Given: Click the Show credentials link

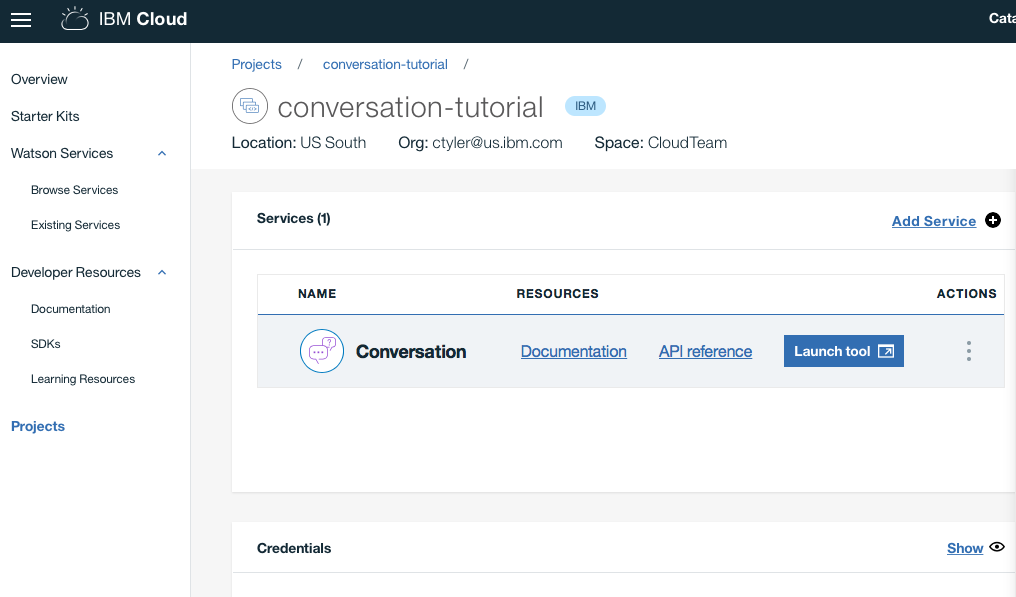Looking at the screenshot, I should (x=965, y=548).
